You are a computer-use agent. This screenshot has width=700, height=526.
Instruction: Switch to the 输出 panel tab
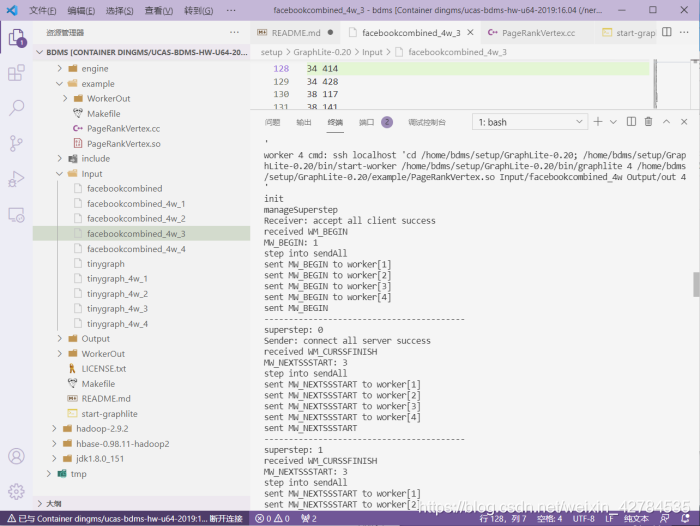pyautogui.click(x=304, y=122)
